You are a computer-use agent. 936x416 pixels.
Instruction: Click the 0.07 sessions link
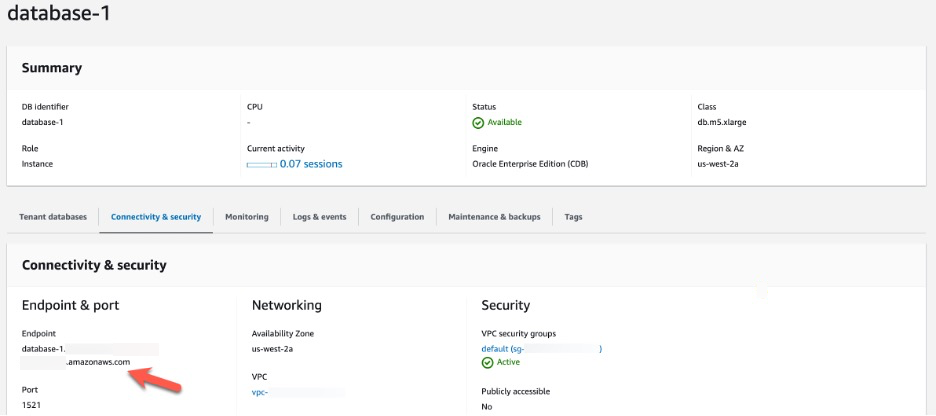[311, 164]
